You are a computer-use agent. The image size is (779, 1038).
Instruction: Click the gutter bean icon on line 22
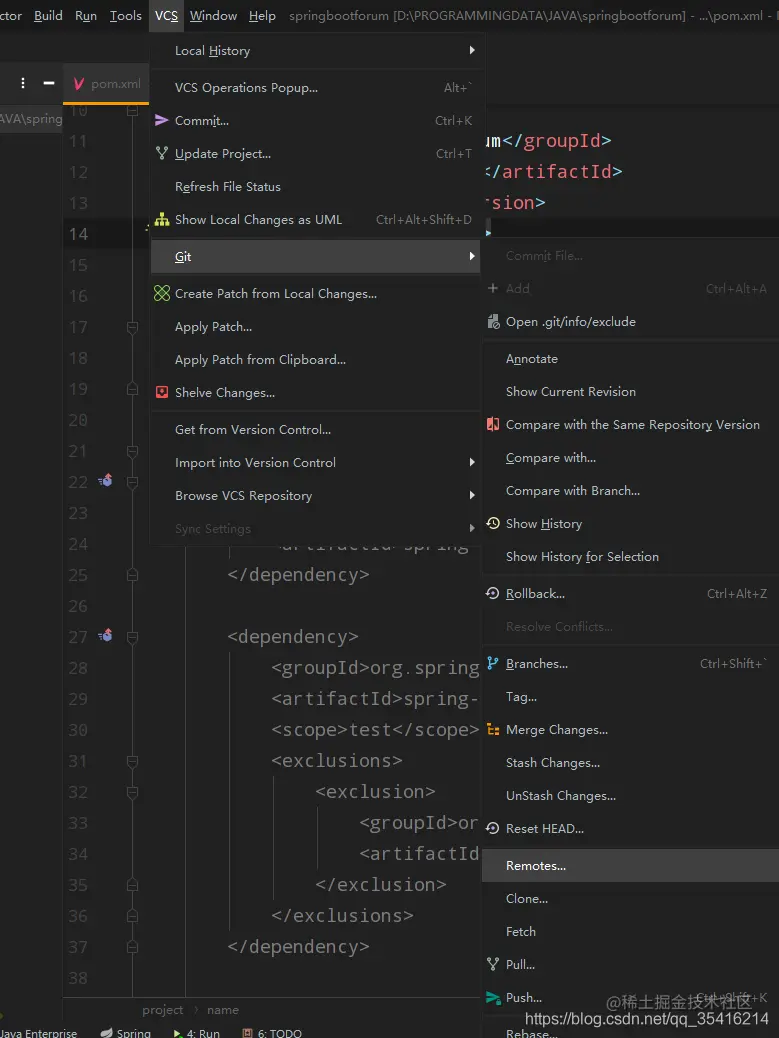click(x=105, y=481)
